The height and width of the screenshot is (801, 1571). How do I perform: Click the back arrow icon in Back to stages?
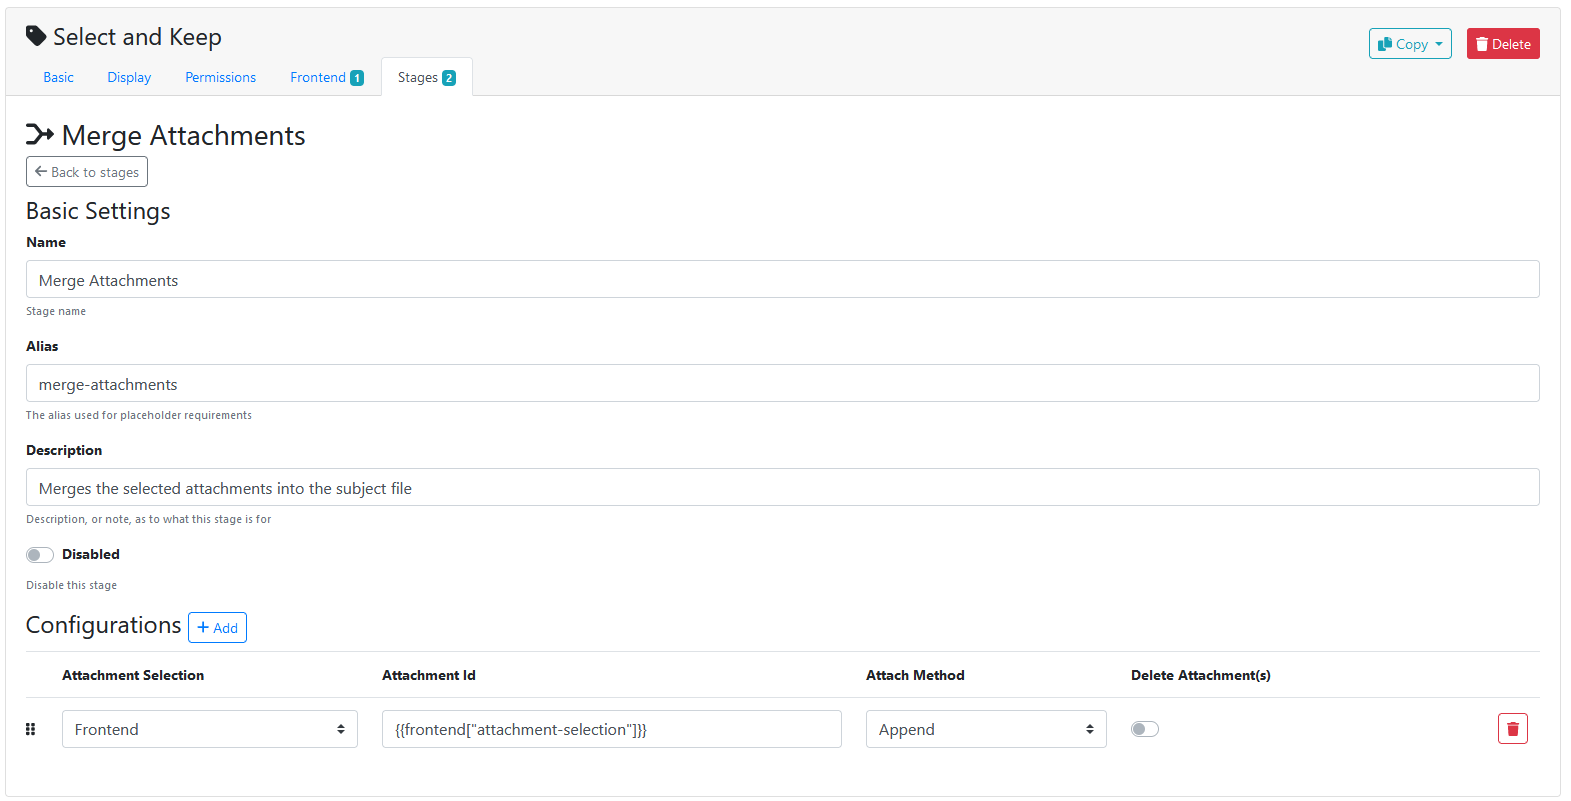[41, 172]
